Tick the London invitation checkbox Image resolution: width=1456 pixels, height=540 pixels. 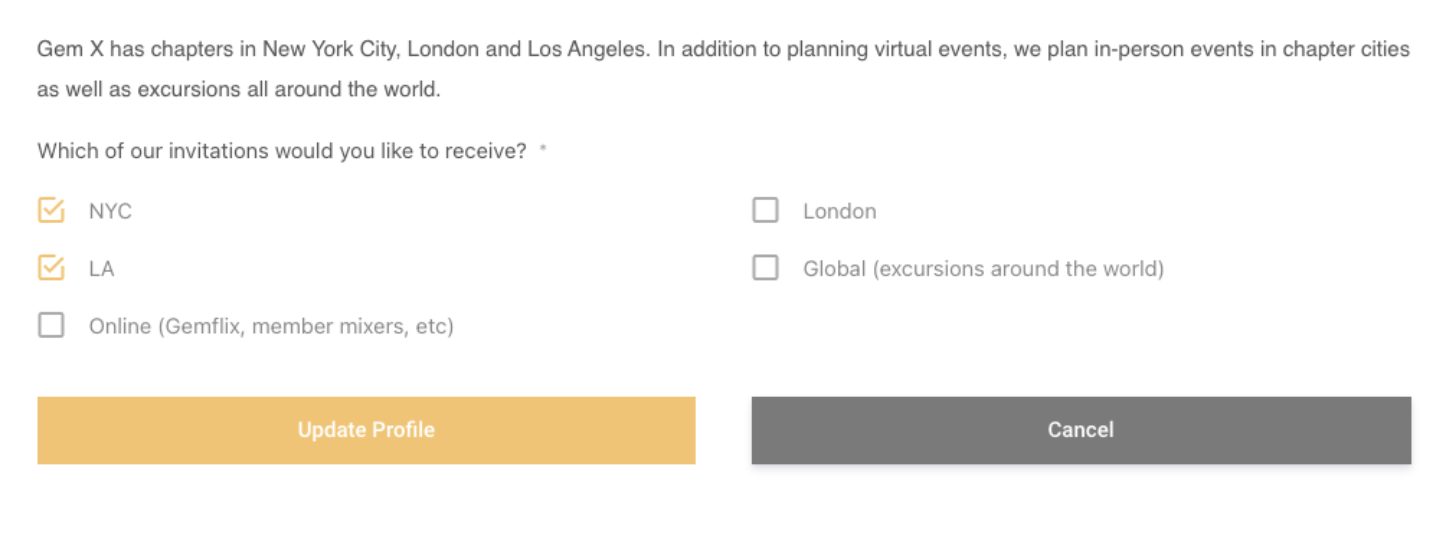[x=765, y=211]
